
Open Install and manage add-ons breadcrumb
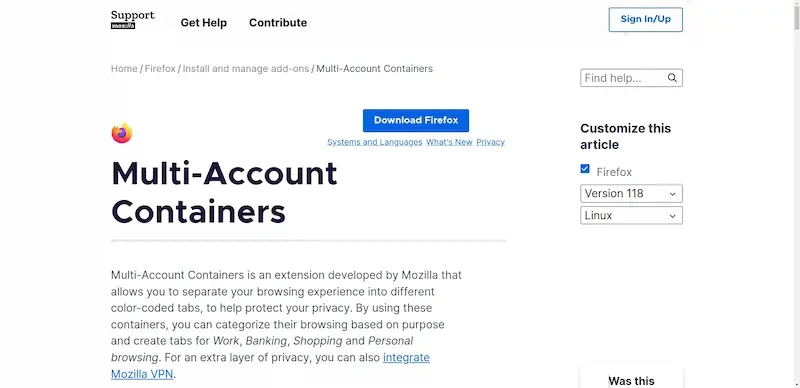(246, 68)
